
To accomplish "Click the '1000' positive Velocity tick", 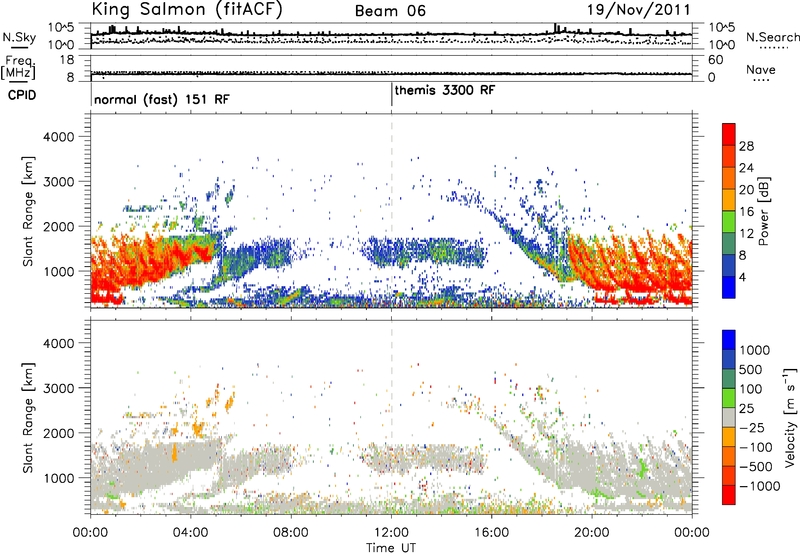I will pyautogui.click(x=755, y=350).
